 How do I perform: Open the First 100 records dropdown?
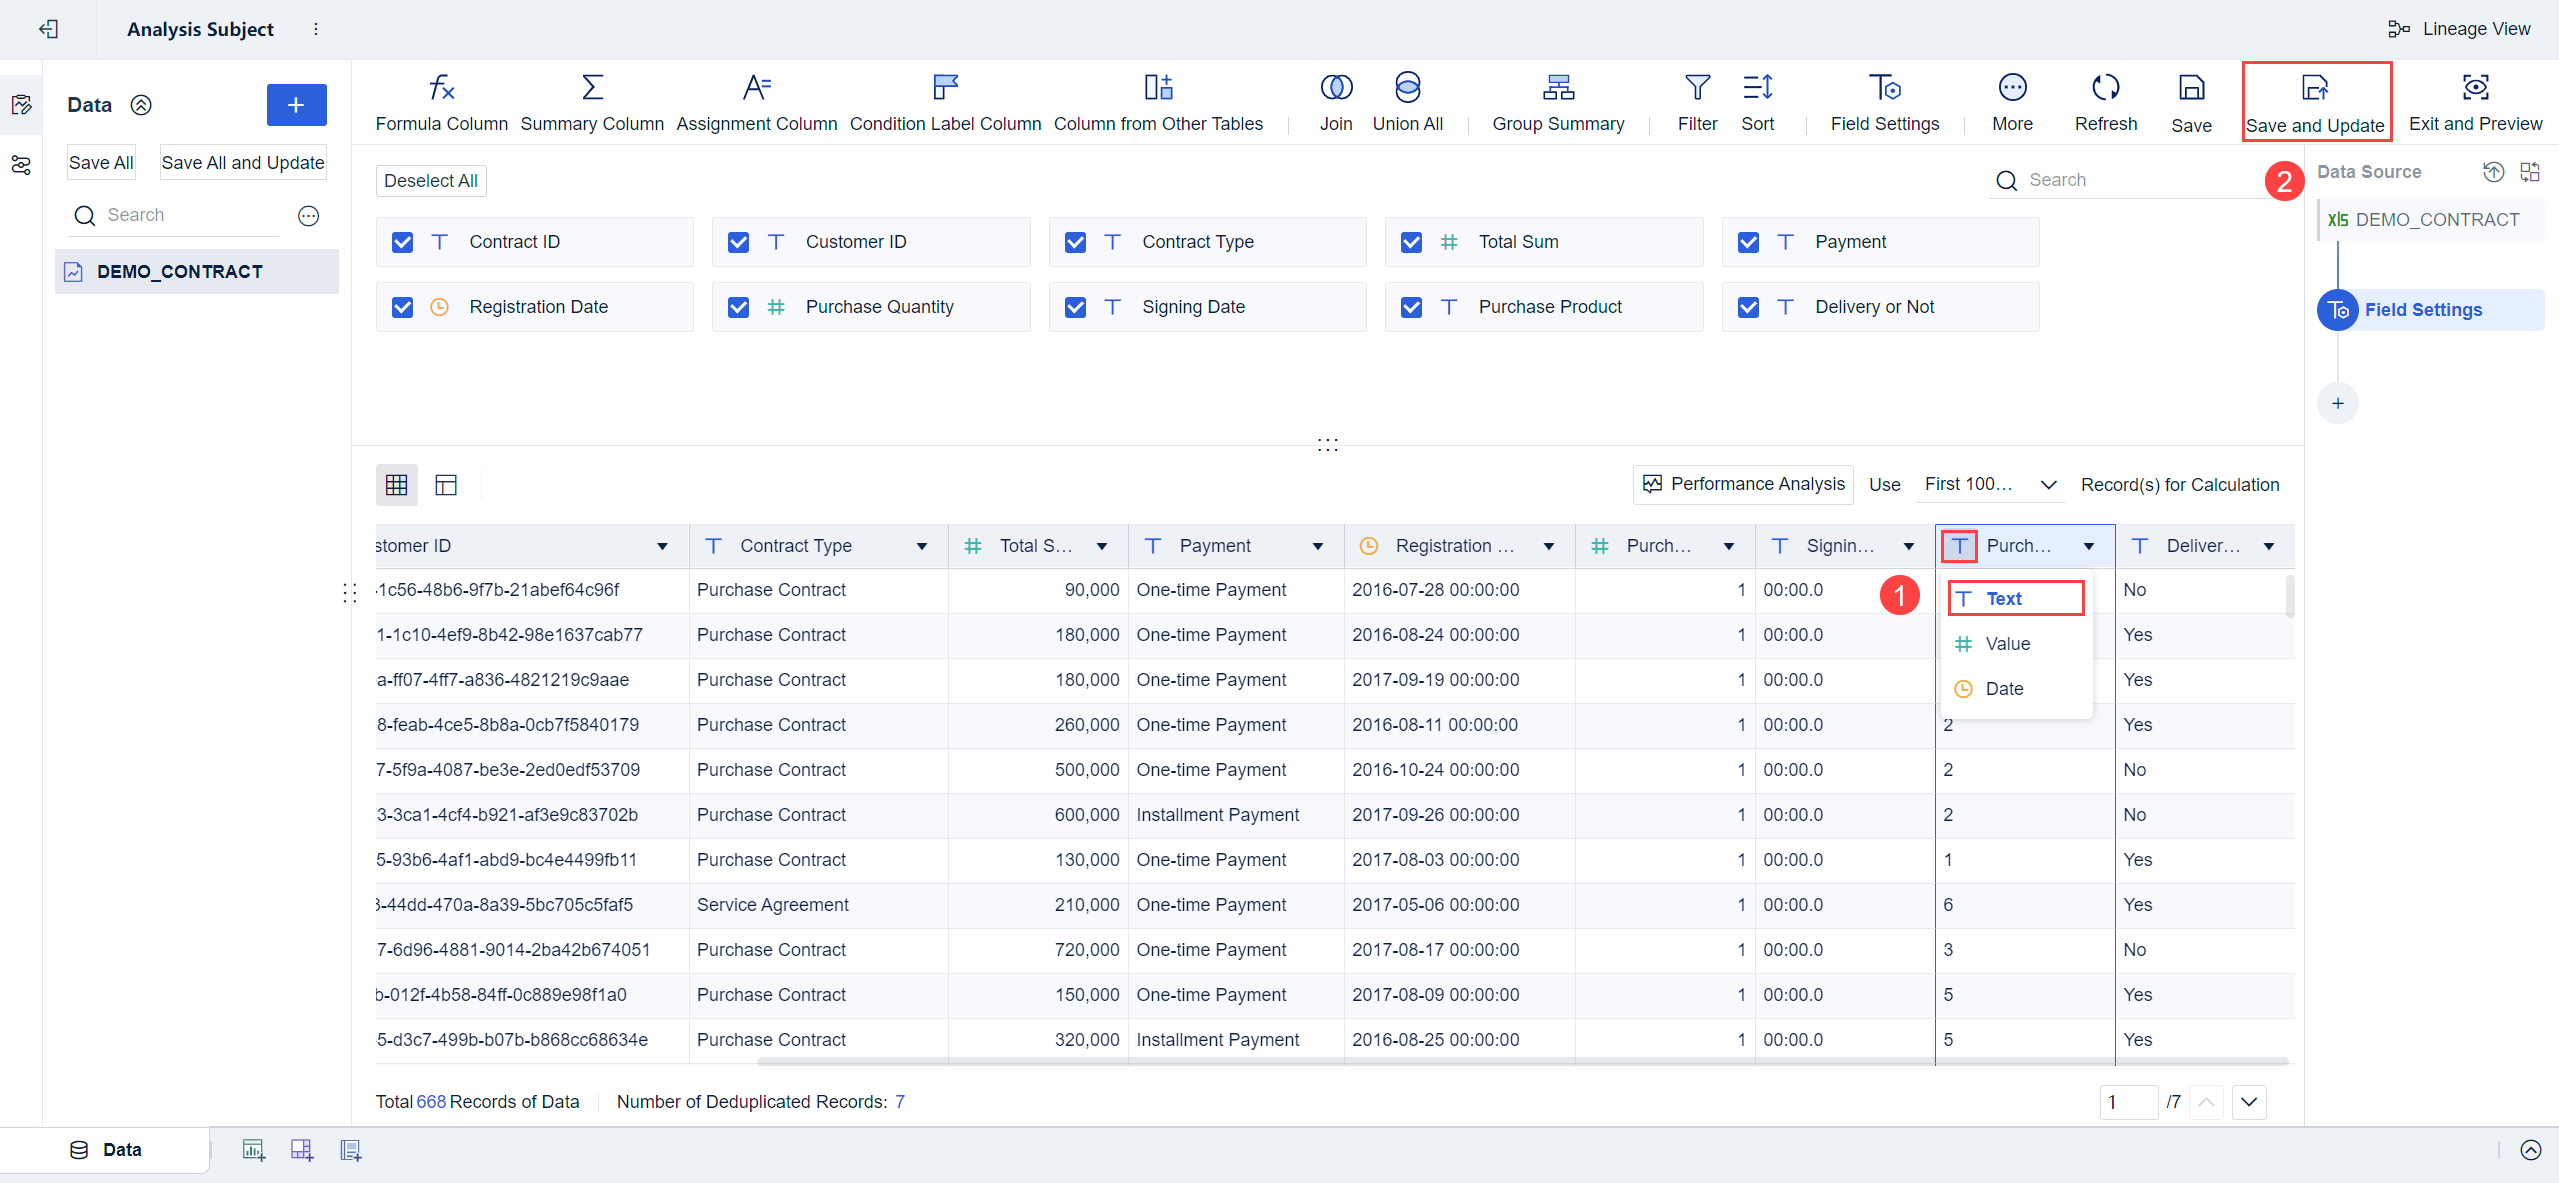[1988, 484]
